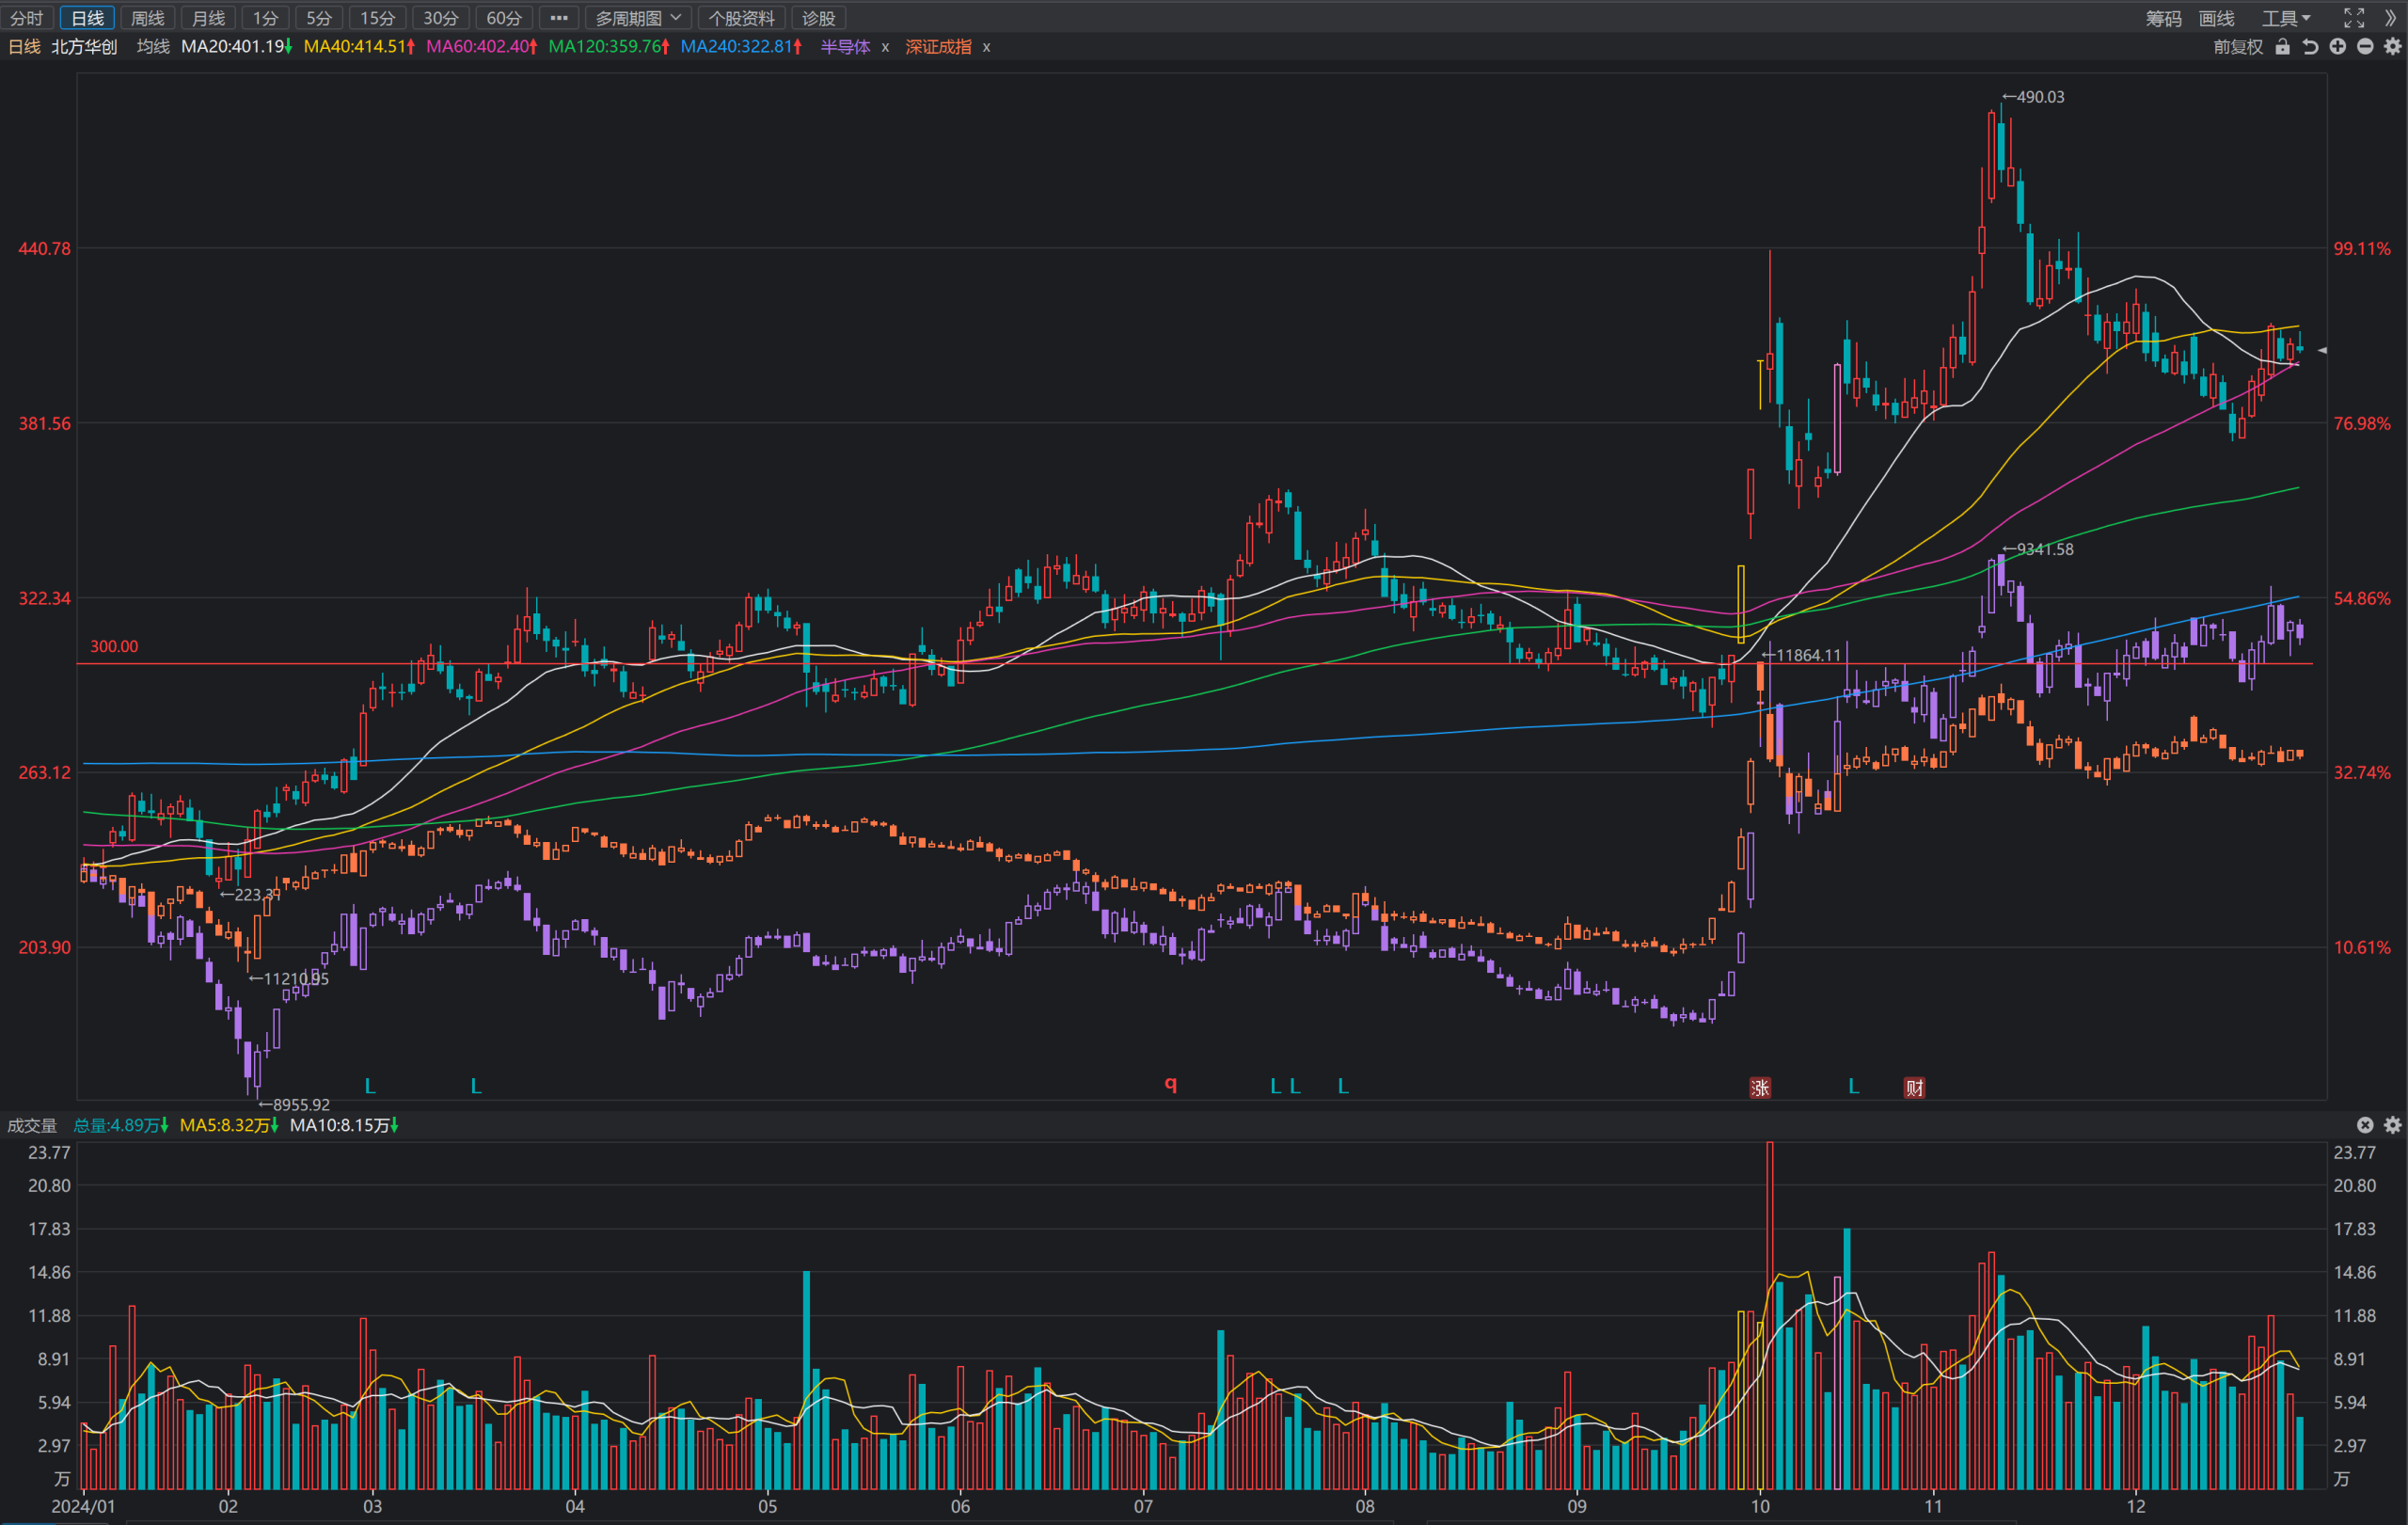Click the 筹码 button
The height and width of the screenshot is (1525, 2408).
[x=2163, y=18]
